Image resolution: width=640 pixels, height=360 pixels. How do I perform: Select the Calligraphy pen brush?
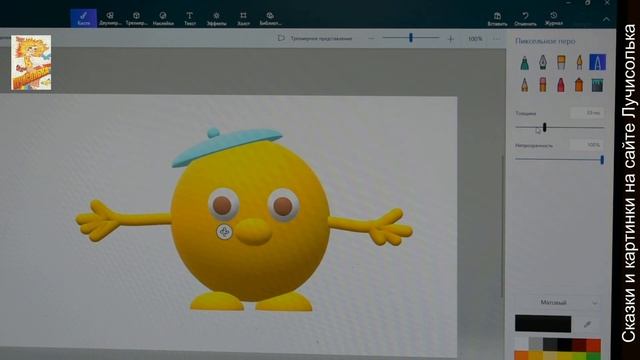[x=542, y=62]
